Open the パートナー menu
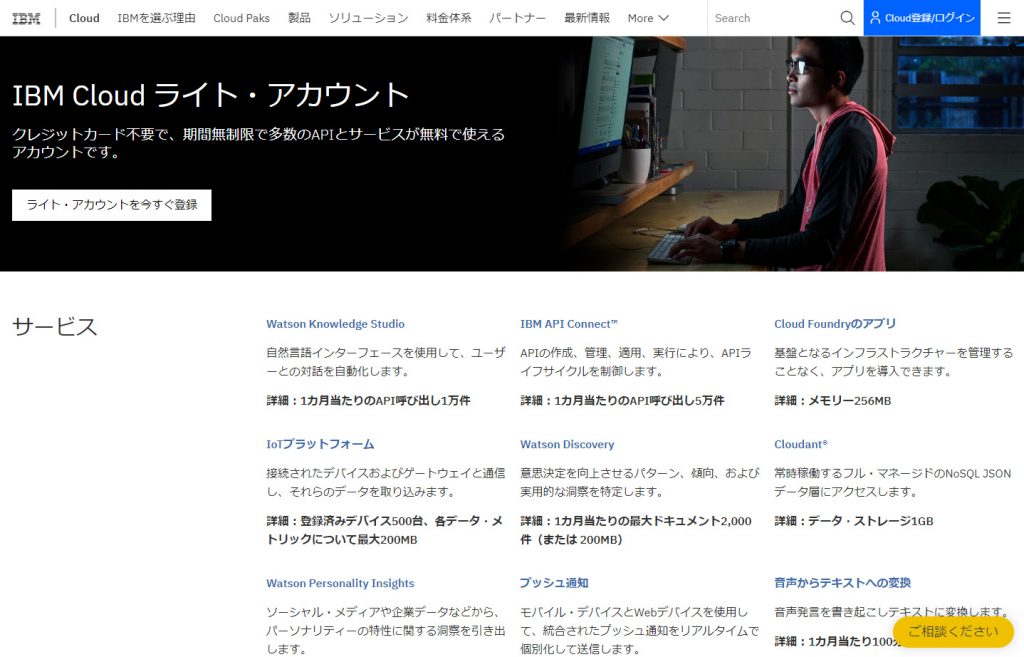Image resolution: width=1024 pixels, height=657 pixels. click(x=517, y=18)
